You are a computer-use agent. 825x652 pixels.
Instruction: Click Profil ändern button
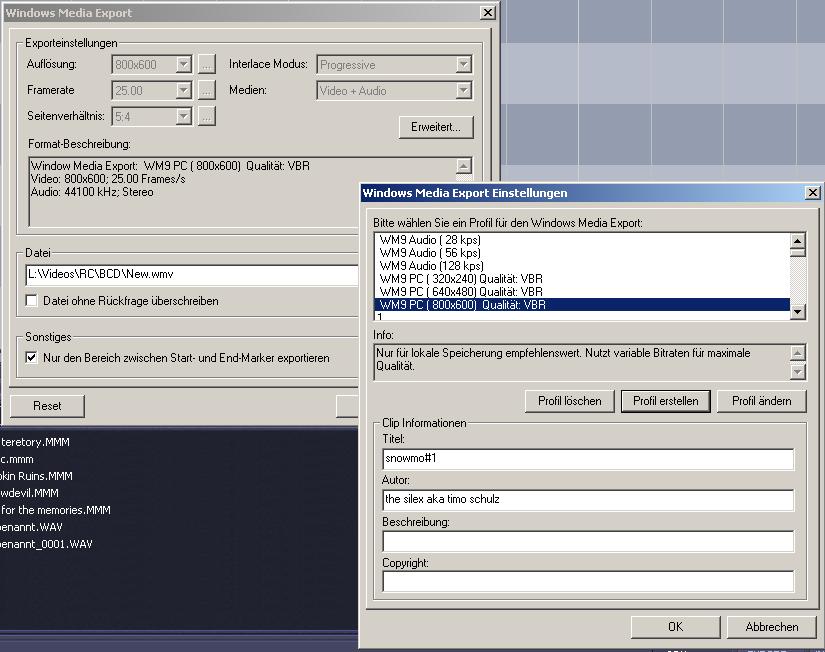click(761, 401)
